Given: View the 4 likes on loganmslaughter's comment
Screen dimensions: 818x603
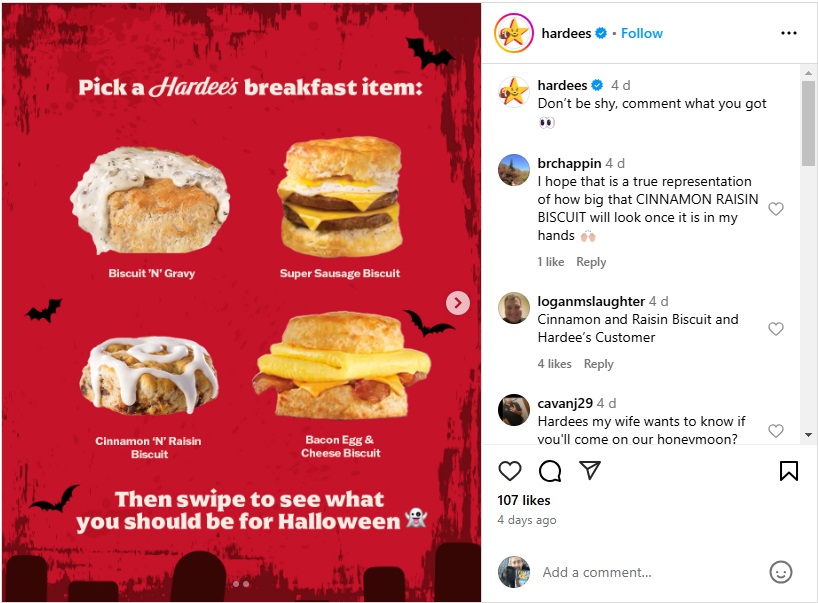Looking at the screenshot, I should [x=553, y=363].
